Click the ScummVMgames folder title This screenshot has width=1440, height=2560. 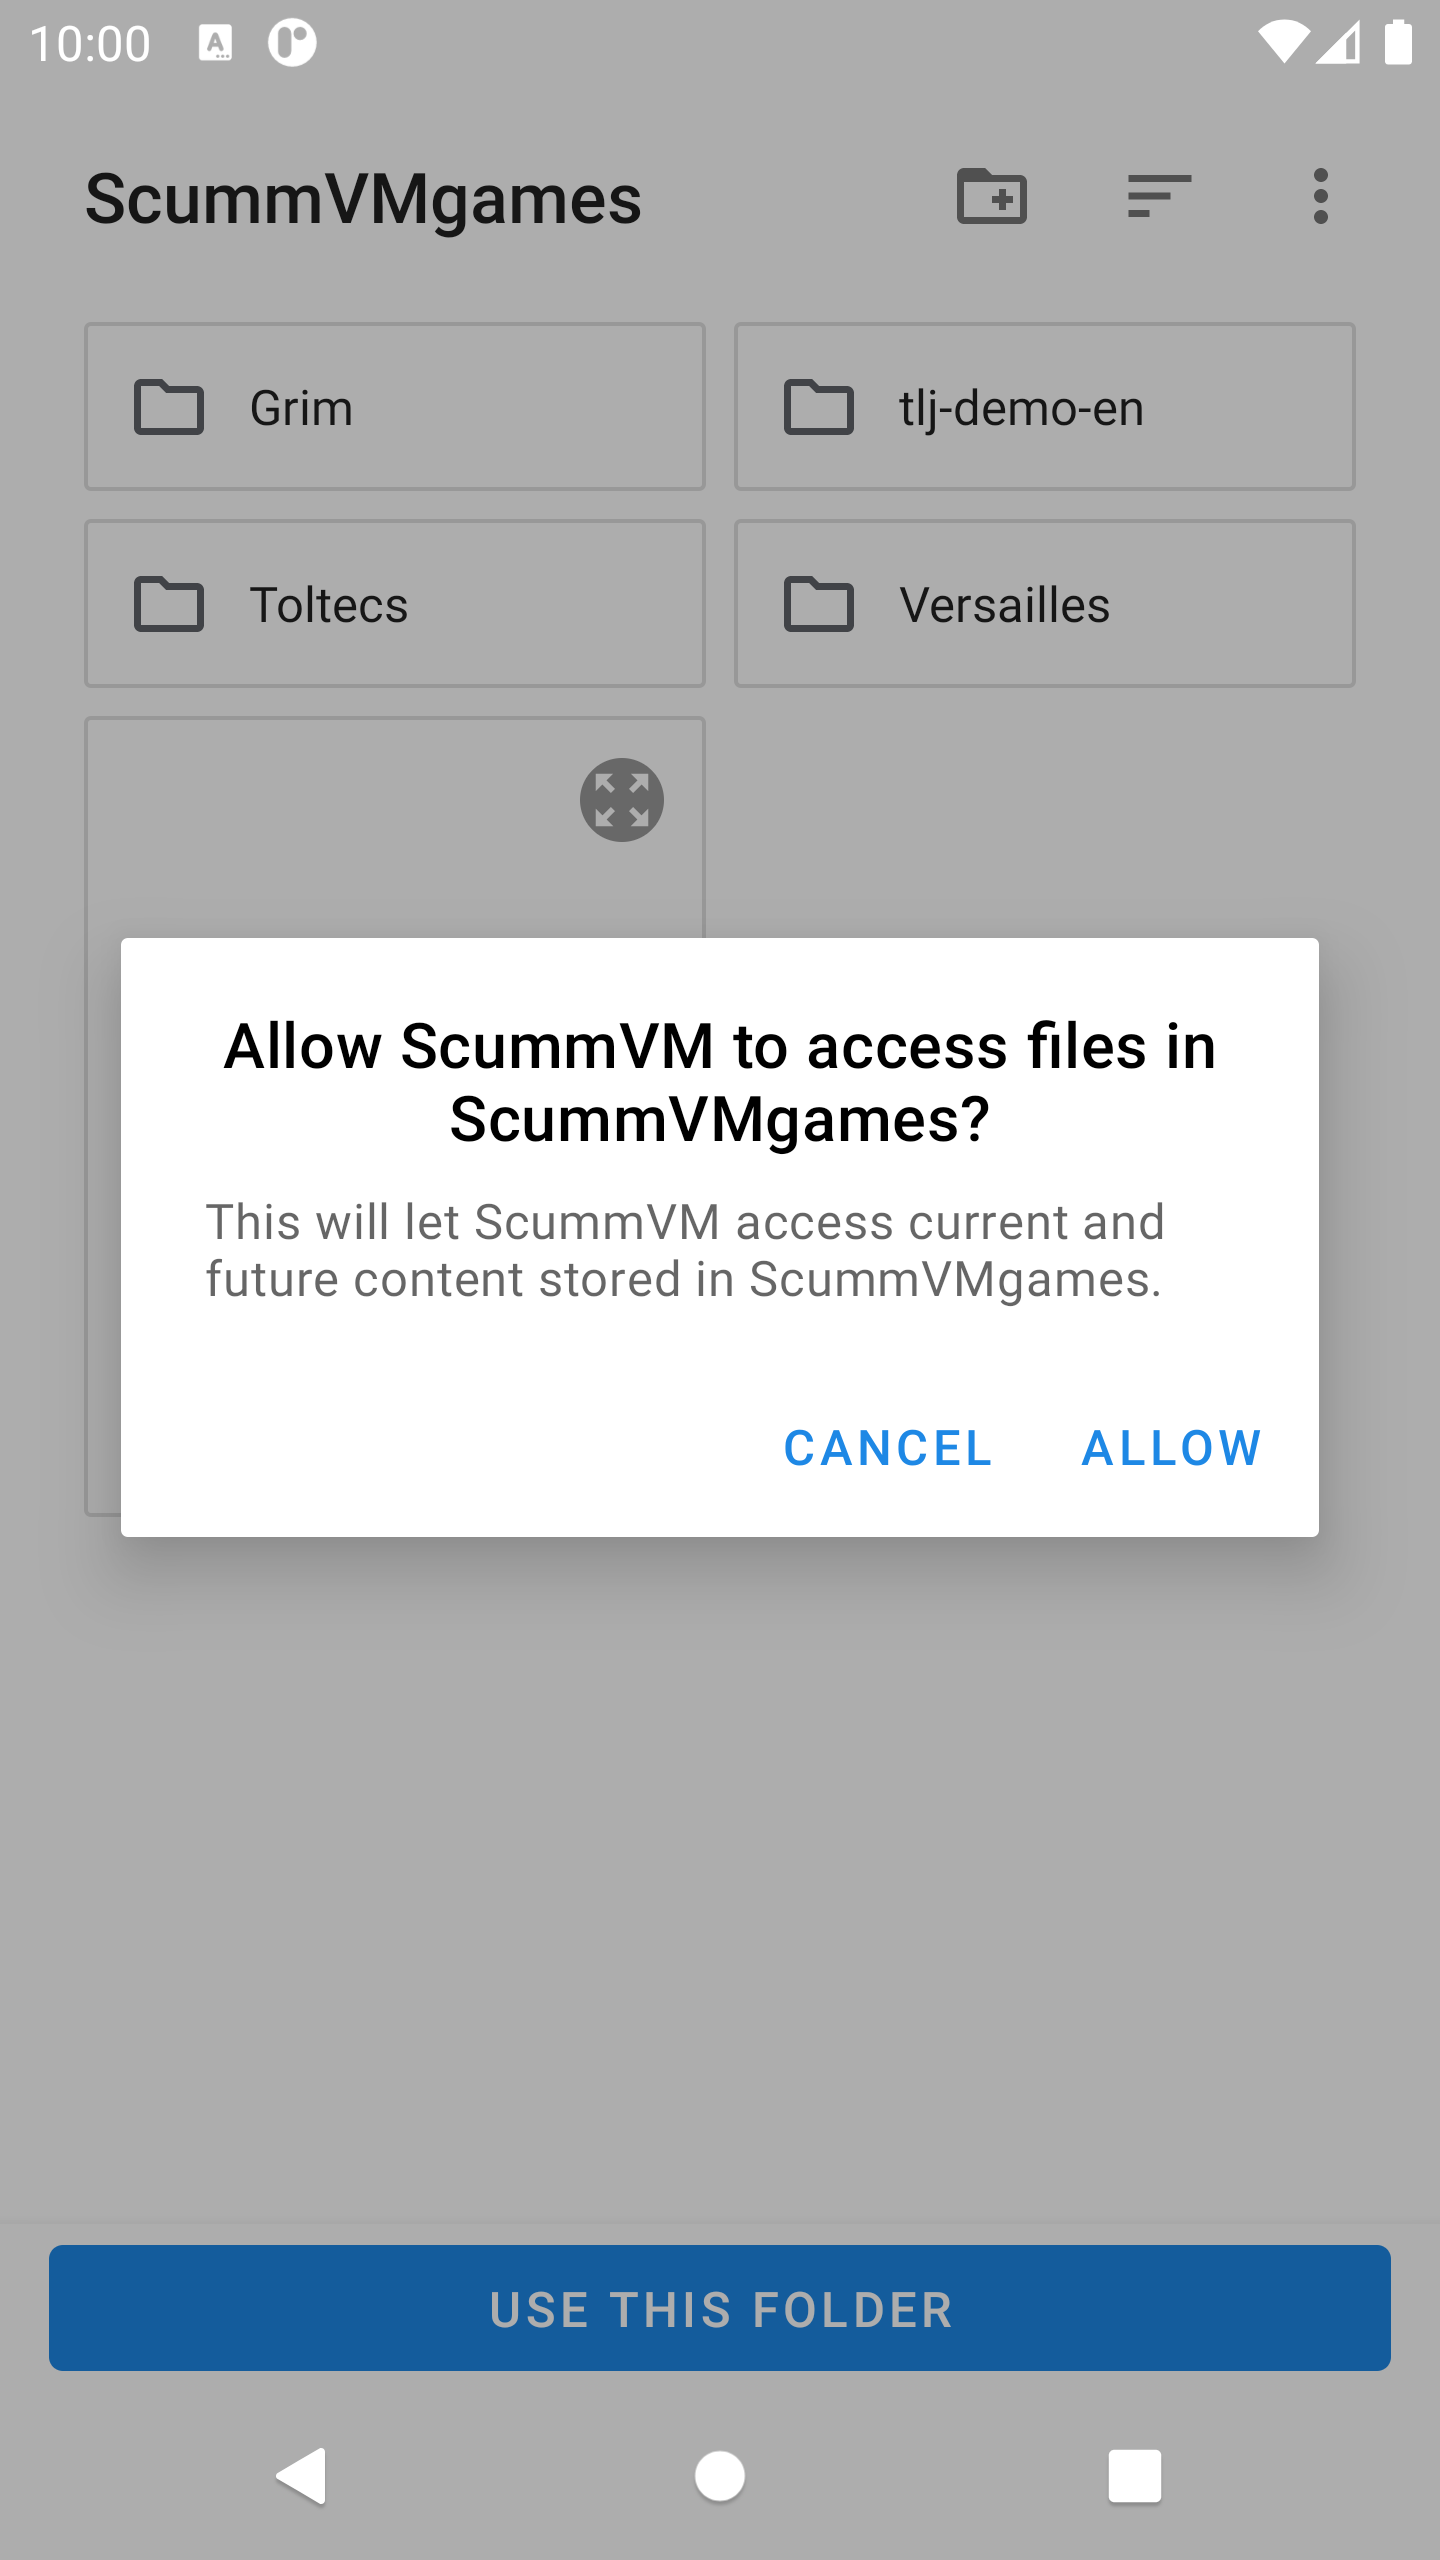click(363, 199)
